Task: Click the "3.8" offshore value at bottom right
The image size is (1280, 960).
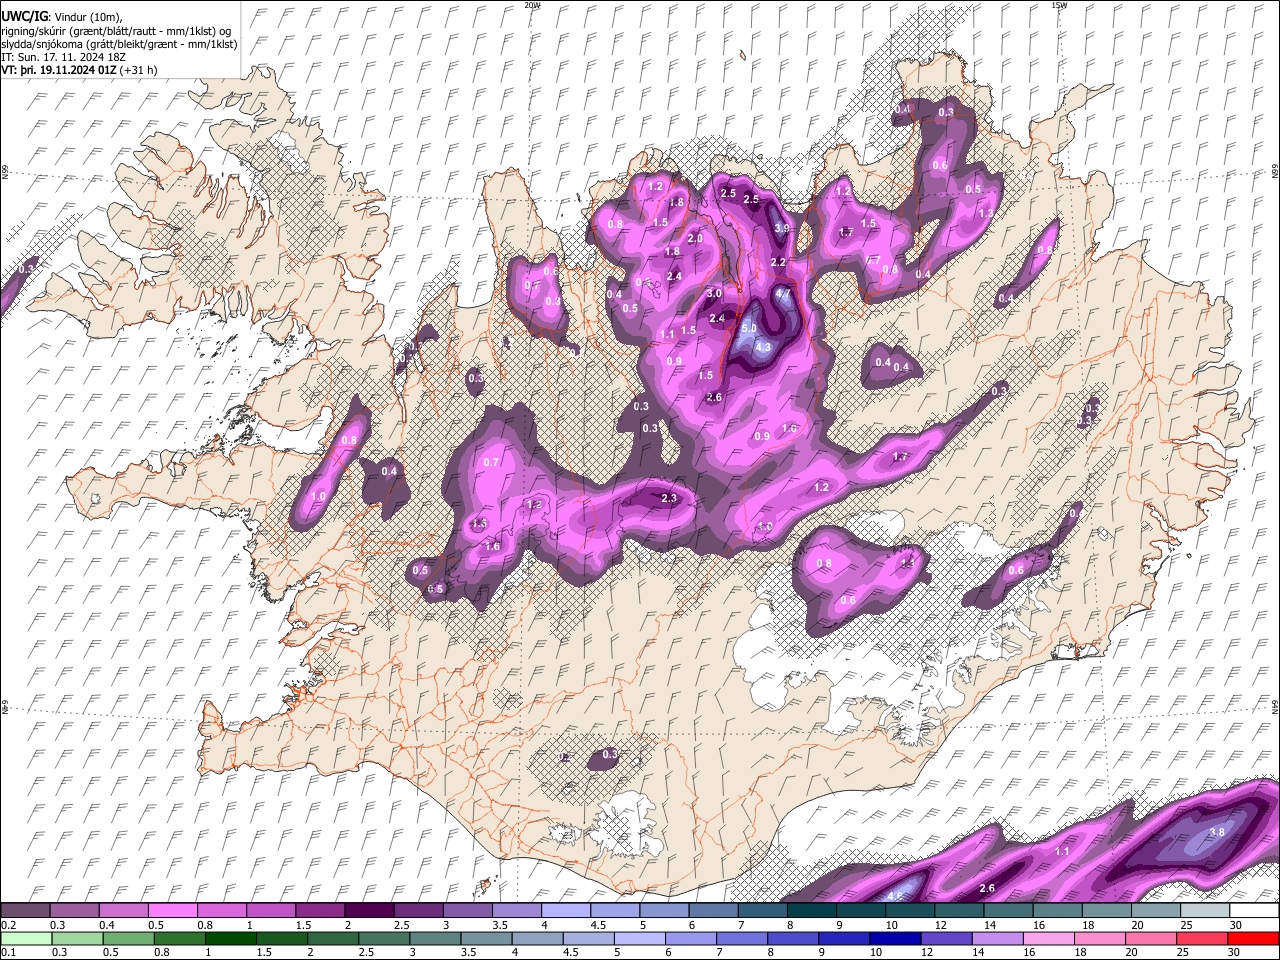Action: [x=1217, y=832]
